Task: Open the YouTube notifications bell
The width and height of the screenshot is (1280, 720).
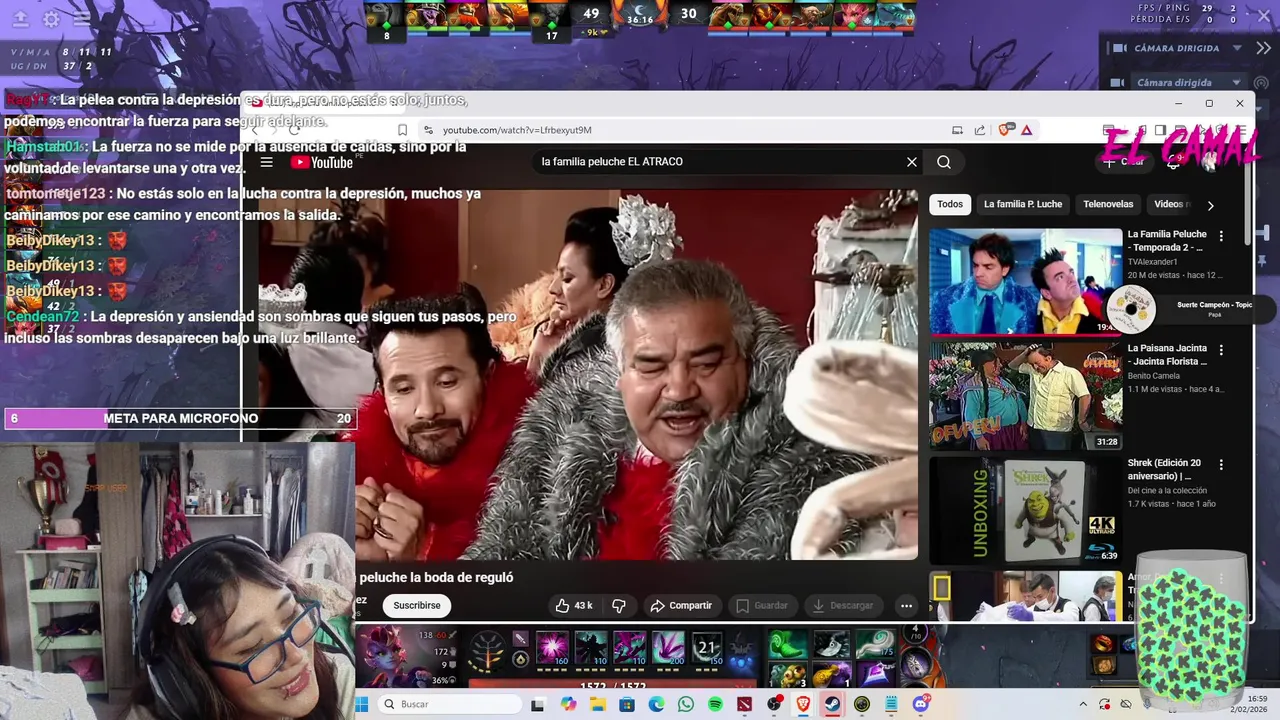Action: (1174, 162)
